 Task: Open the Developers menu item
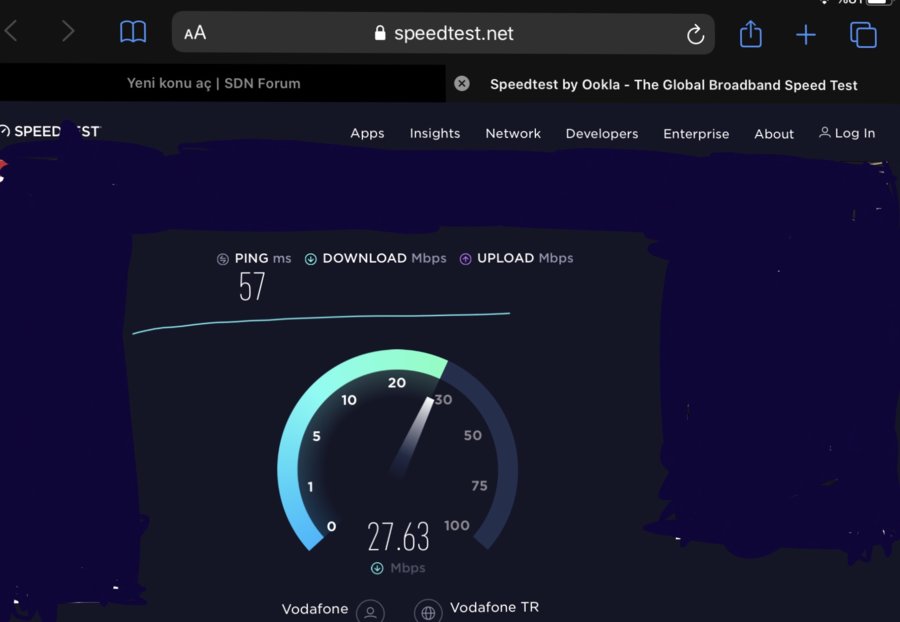(x=602, y=134)
